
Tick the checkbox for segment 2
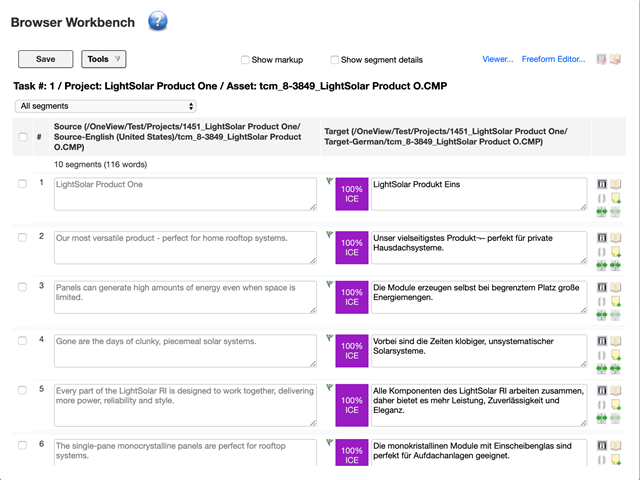[x=22, y=238]
